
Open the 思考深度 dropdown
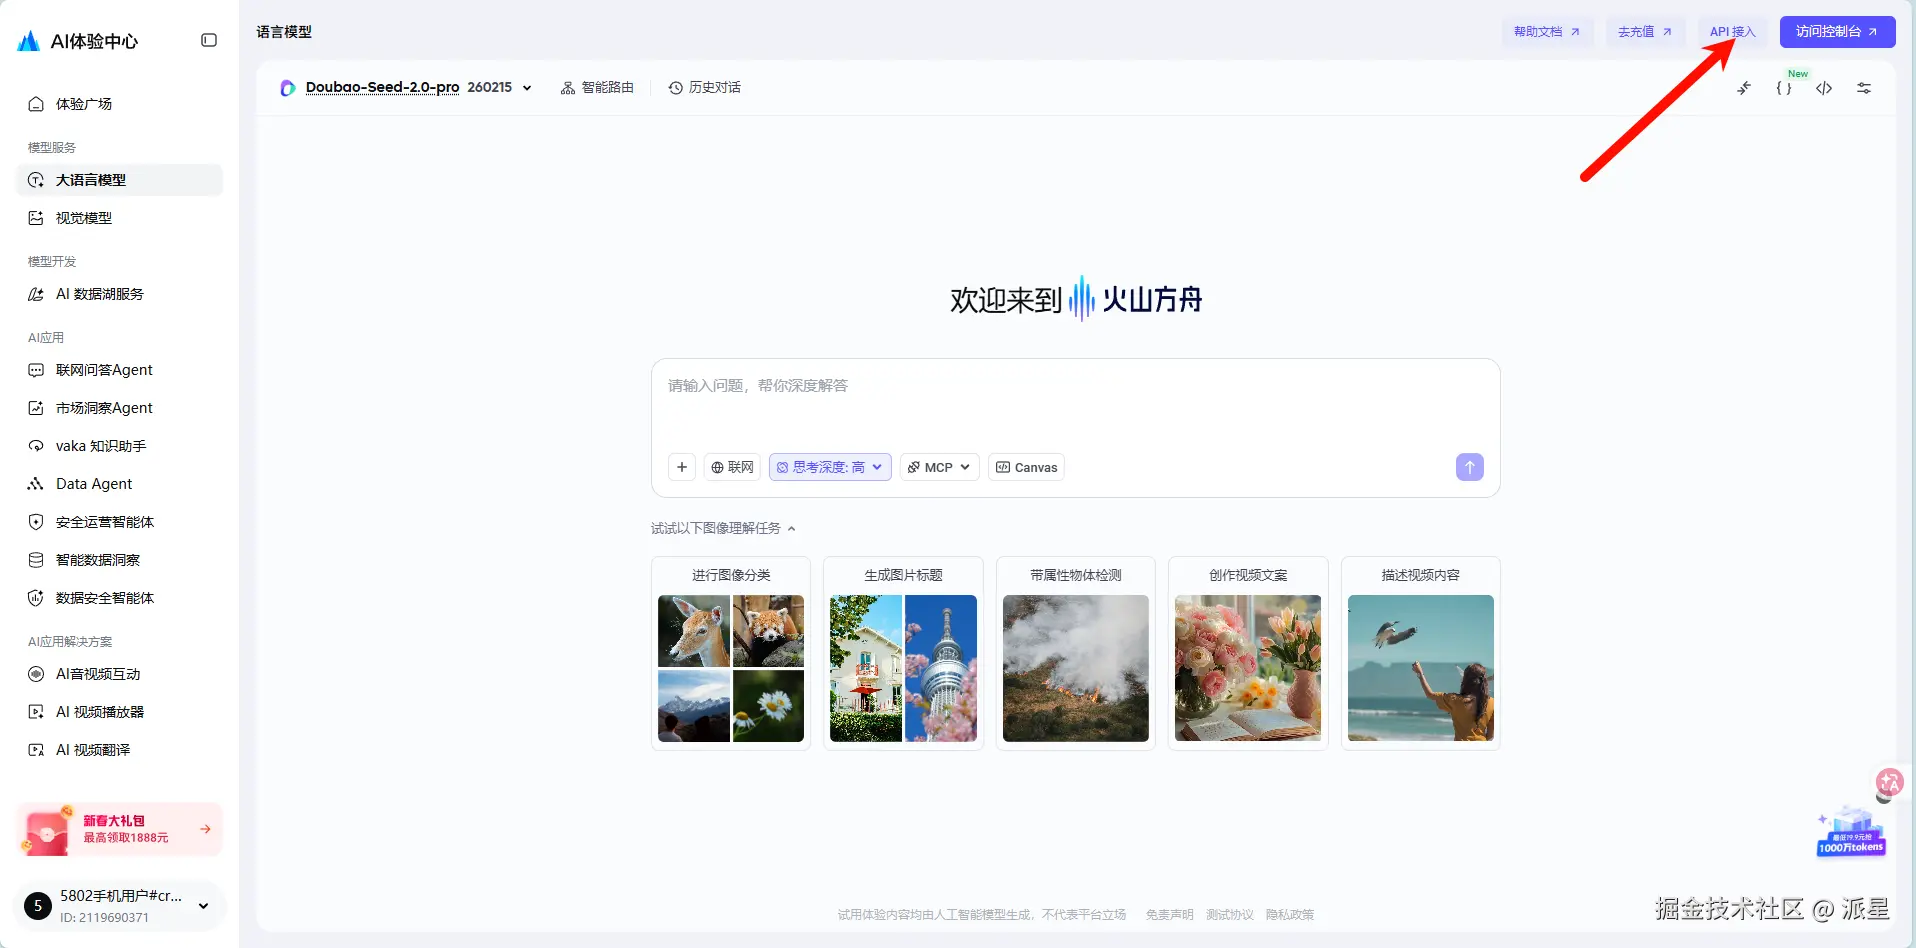pos(830,467)
